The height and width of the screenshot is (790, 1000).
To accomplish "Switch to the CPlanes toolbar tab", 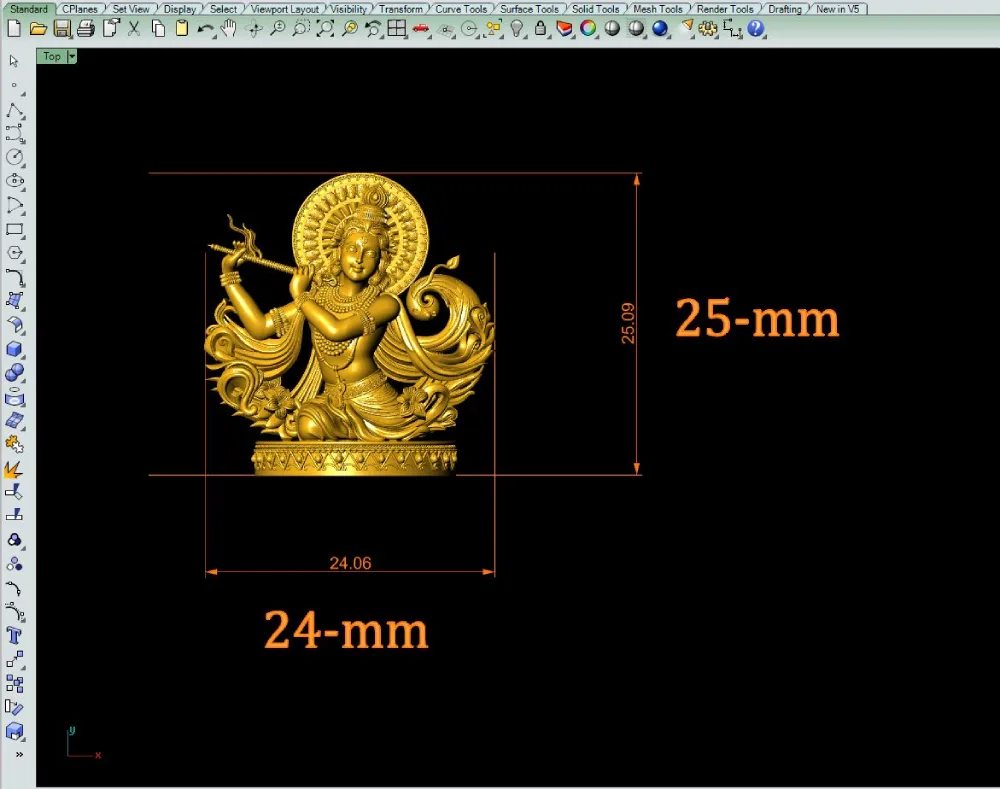I will coord(80,9).
